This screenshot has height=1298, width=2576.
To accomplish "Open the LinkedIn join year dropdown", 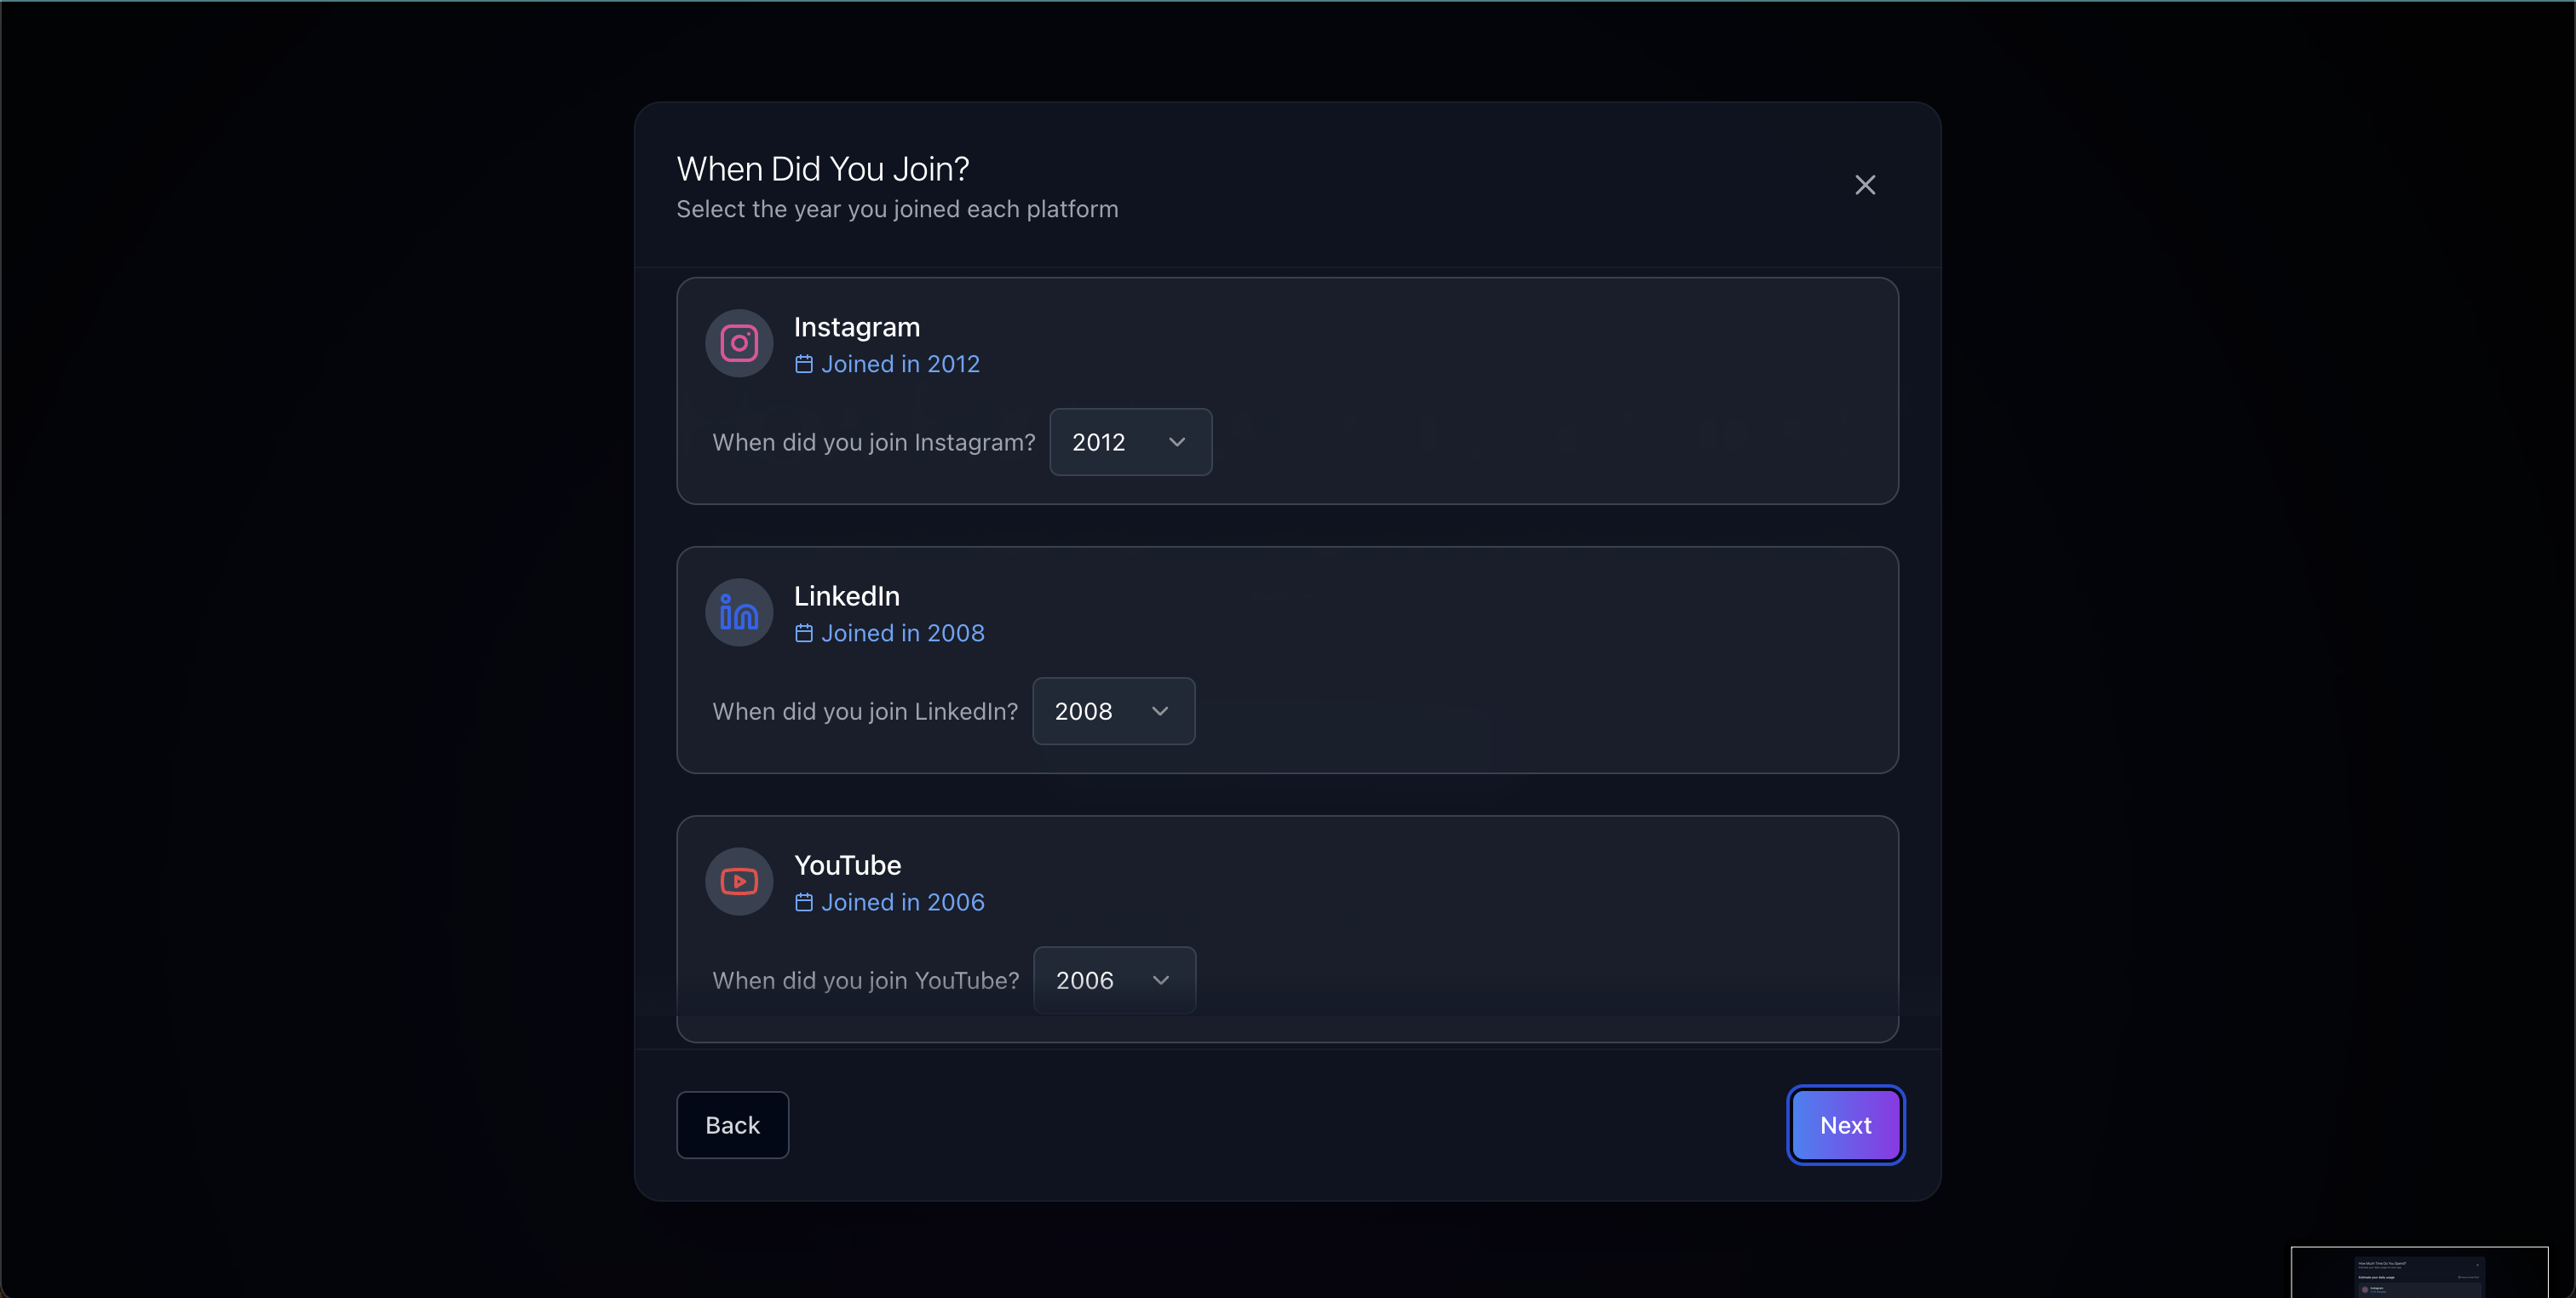I will (x=1114, y=711).
